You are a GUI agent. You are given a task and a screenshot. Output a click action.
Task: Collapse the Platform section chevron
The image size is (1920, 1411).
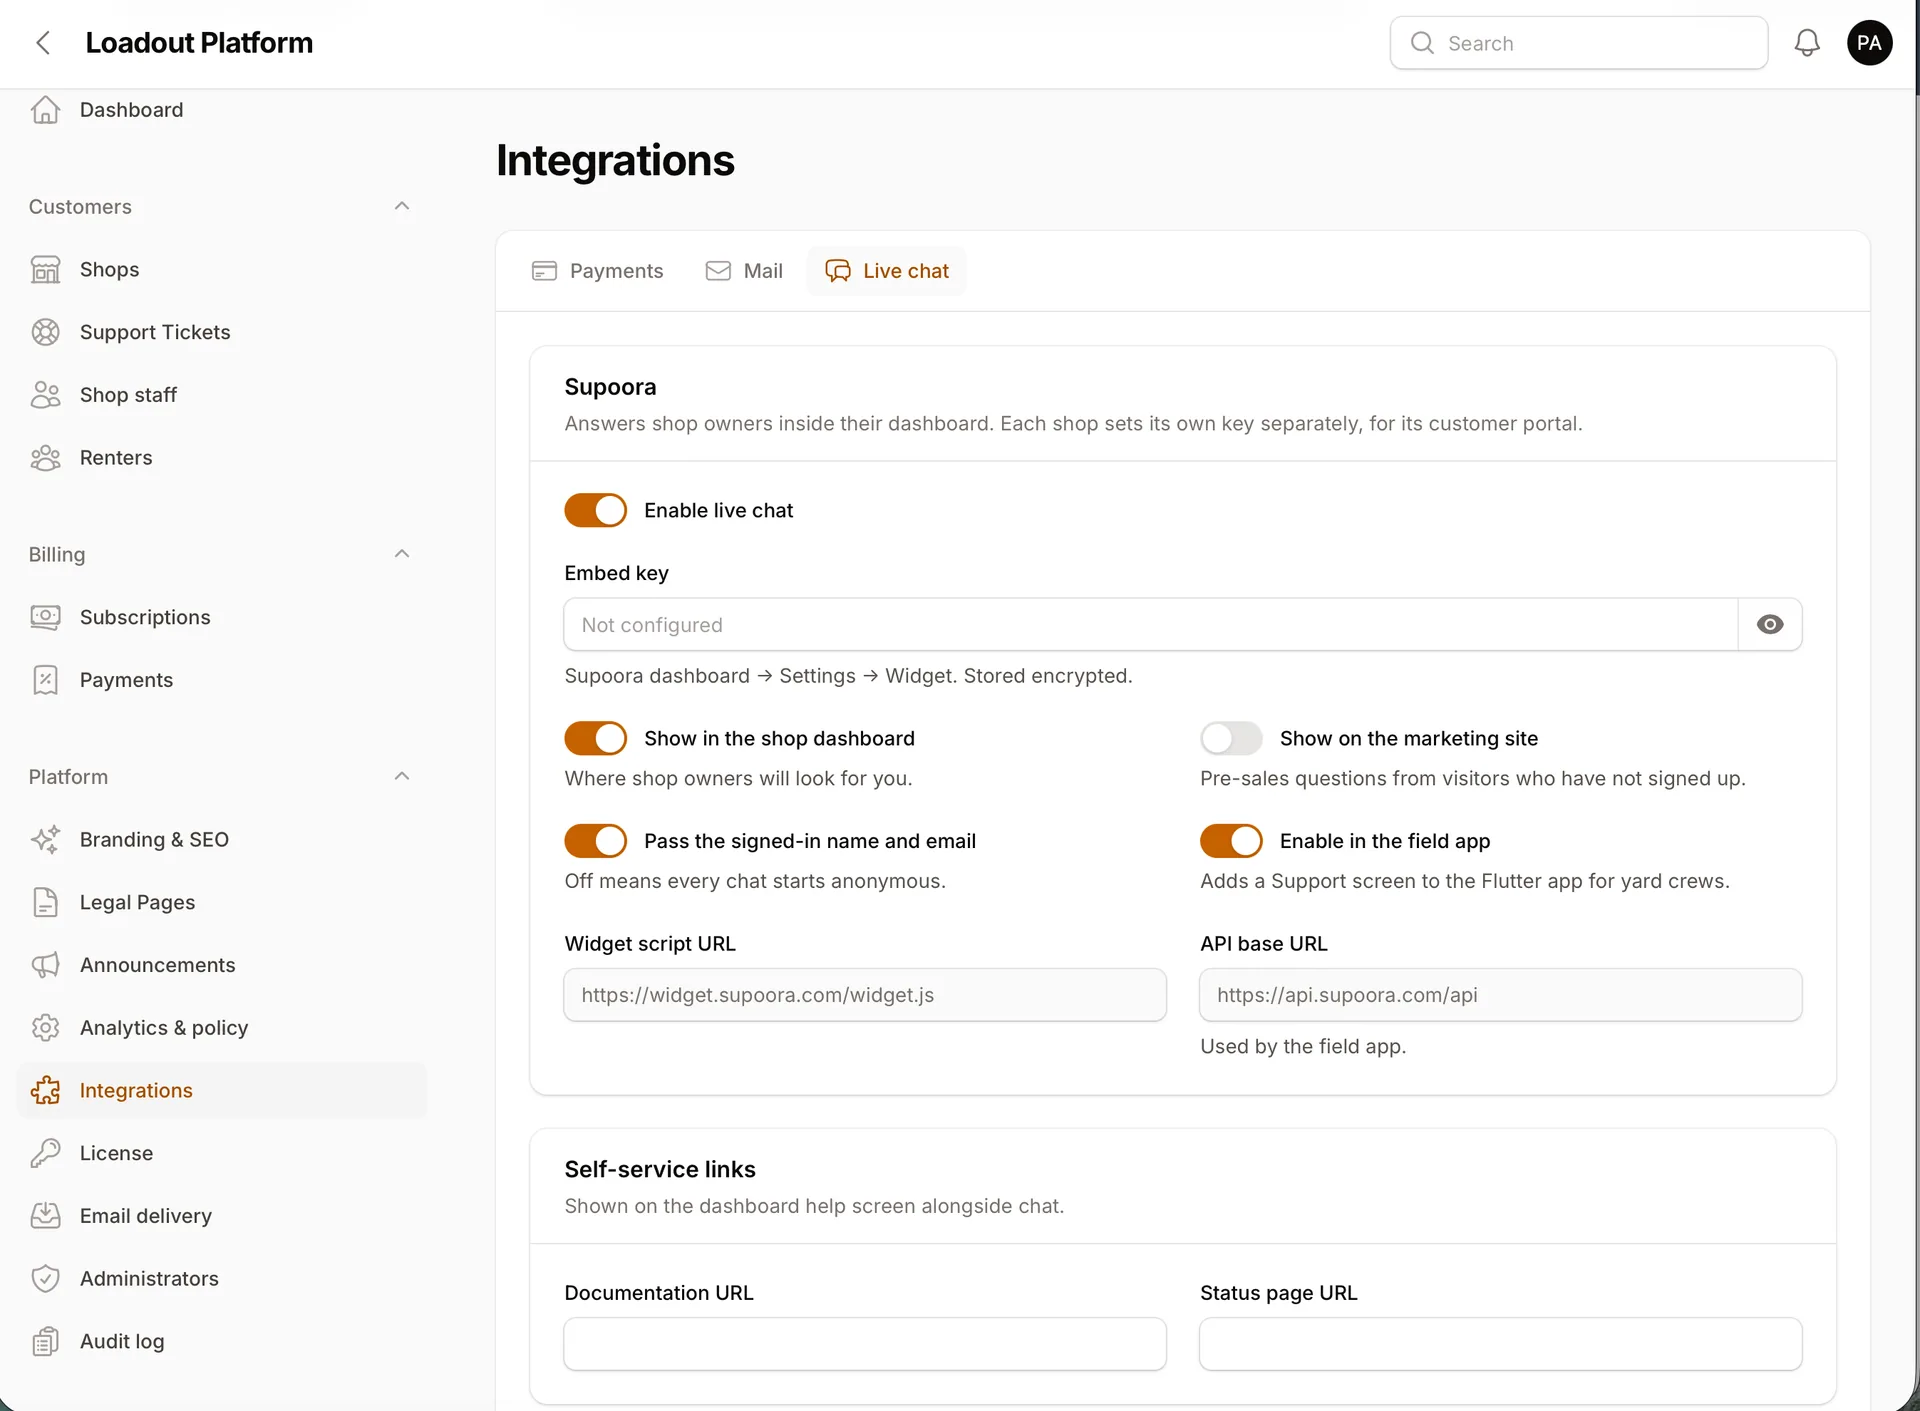(402, 776)
